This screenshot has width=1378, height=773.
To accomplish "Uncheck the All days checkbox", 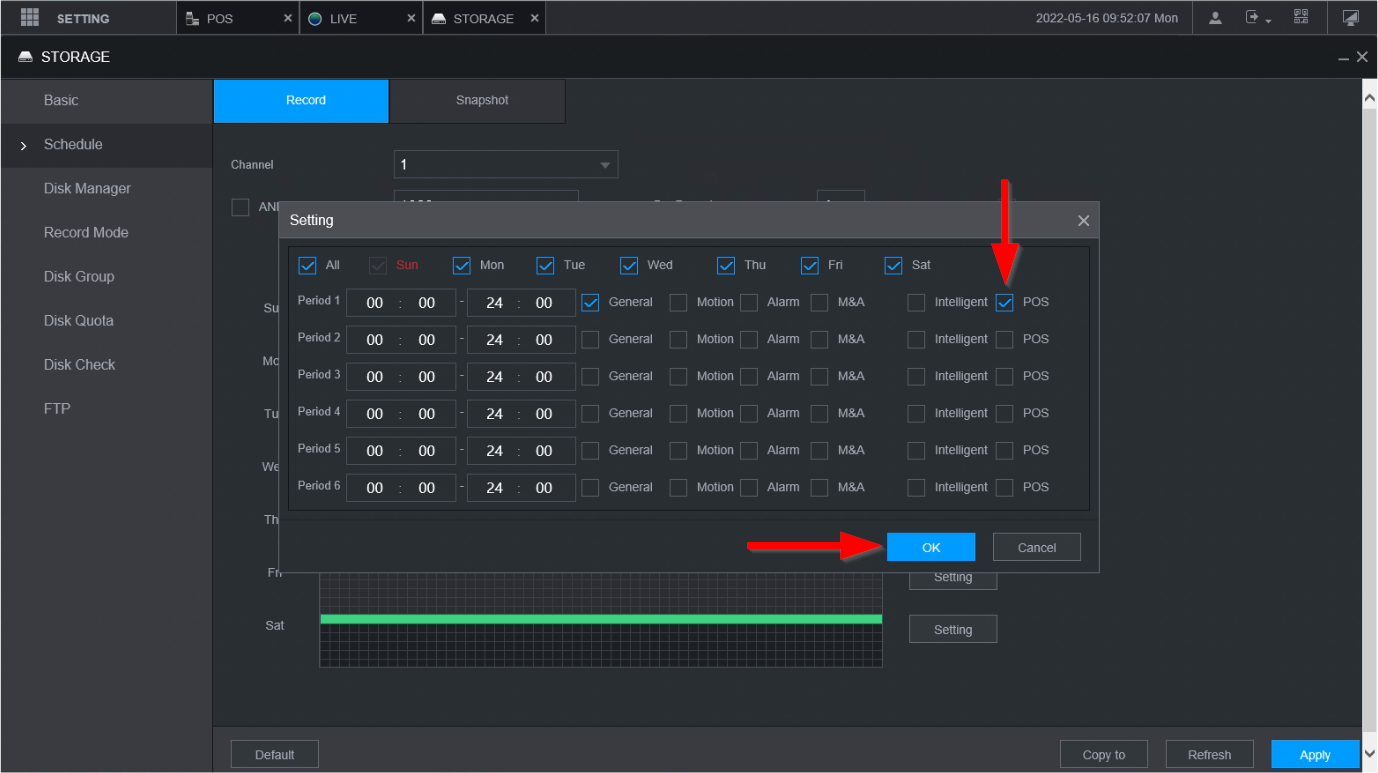I will pyautogui.click(x=307, y=265).
